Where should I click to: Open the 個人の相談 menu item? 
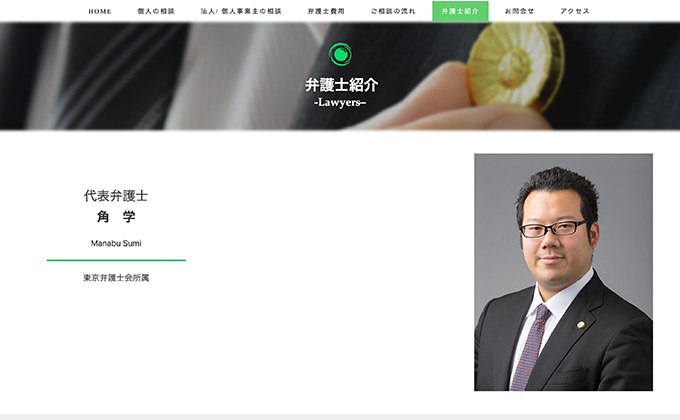click(156, 11)
